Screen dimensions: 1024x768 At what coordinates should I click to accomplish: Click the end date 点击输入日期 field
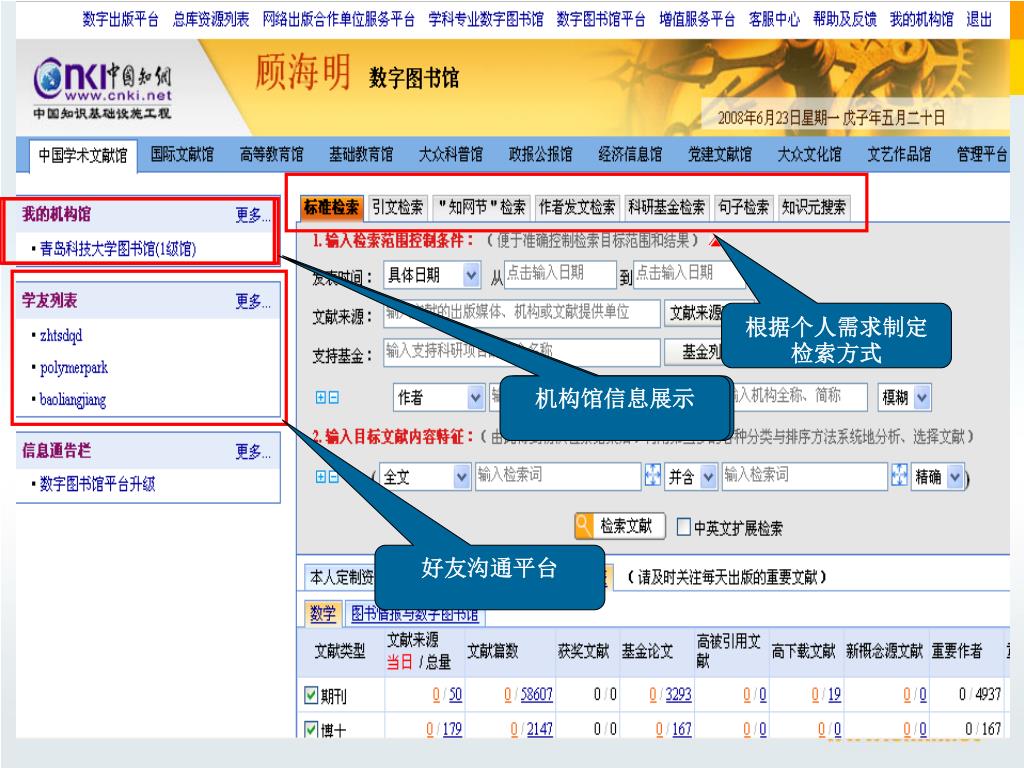coord(689,274)
